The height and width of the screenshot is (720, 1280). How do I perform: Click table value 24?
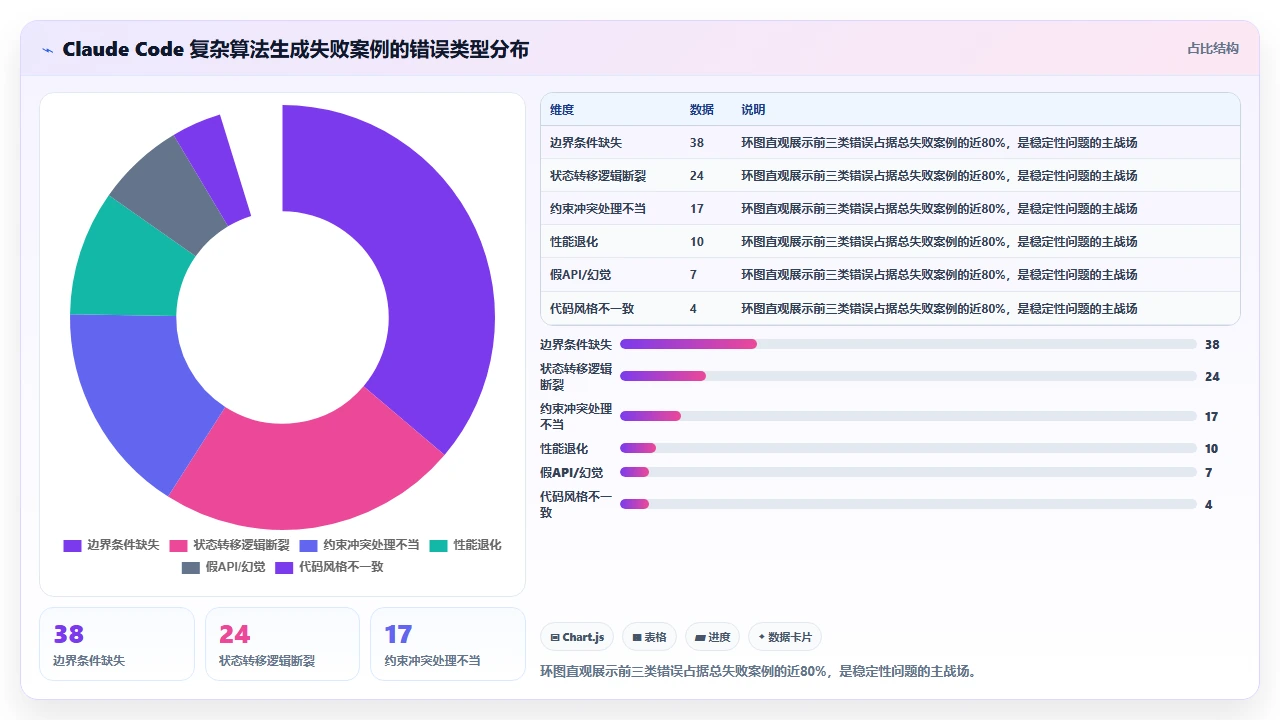point(697,176)
